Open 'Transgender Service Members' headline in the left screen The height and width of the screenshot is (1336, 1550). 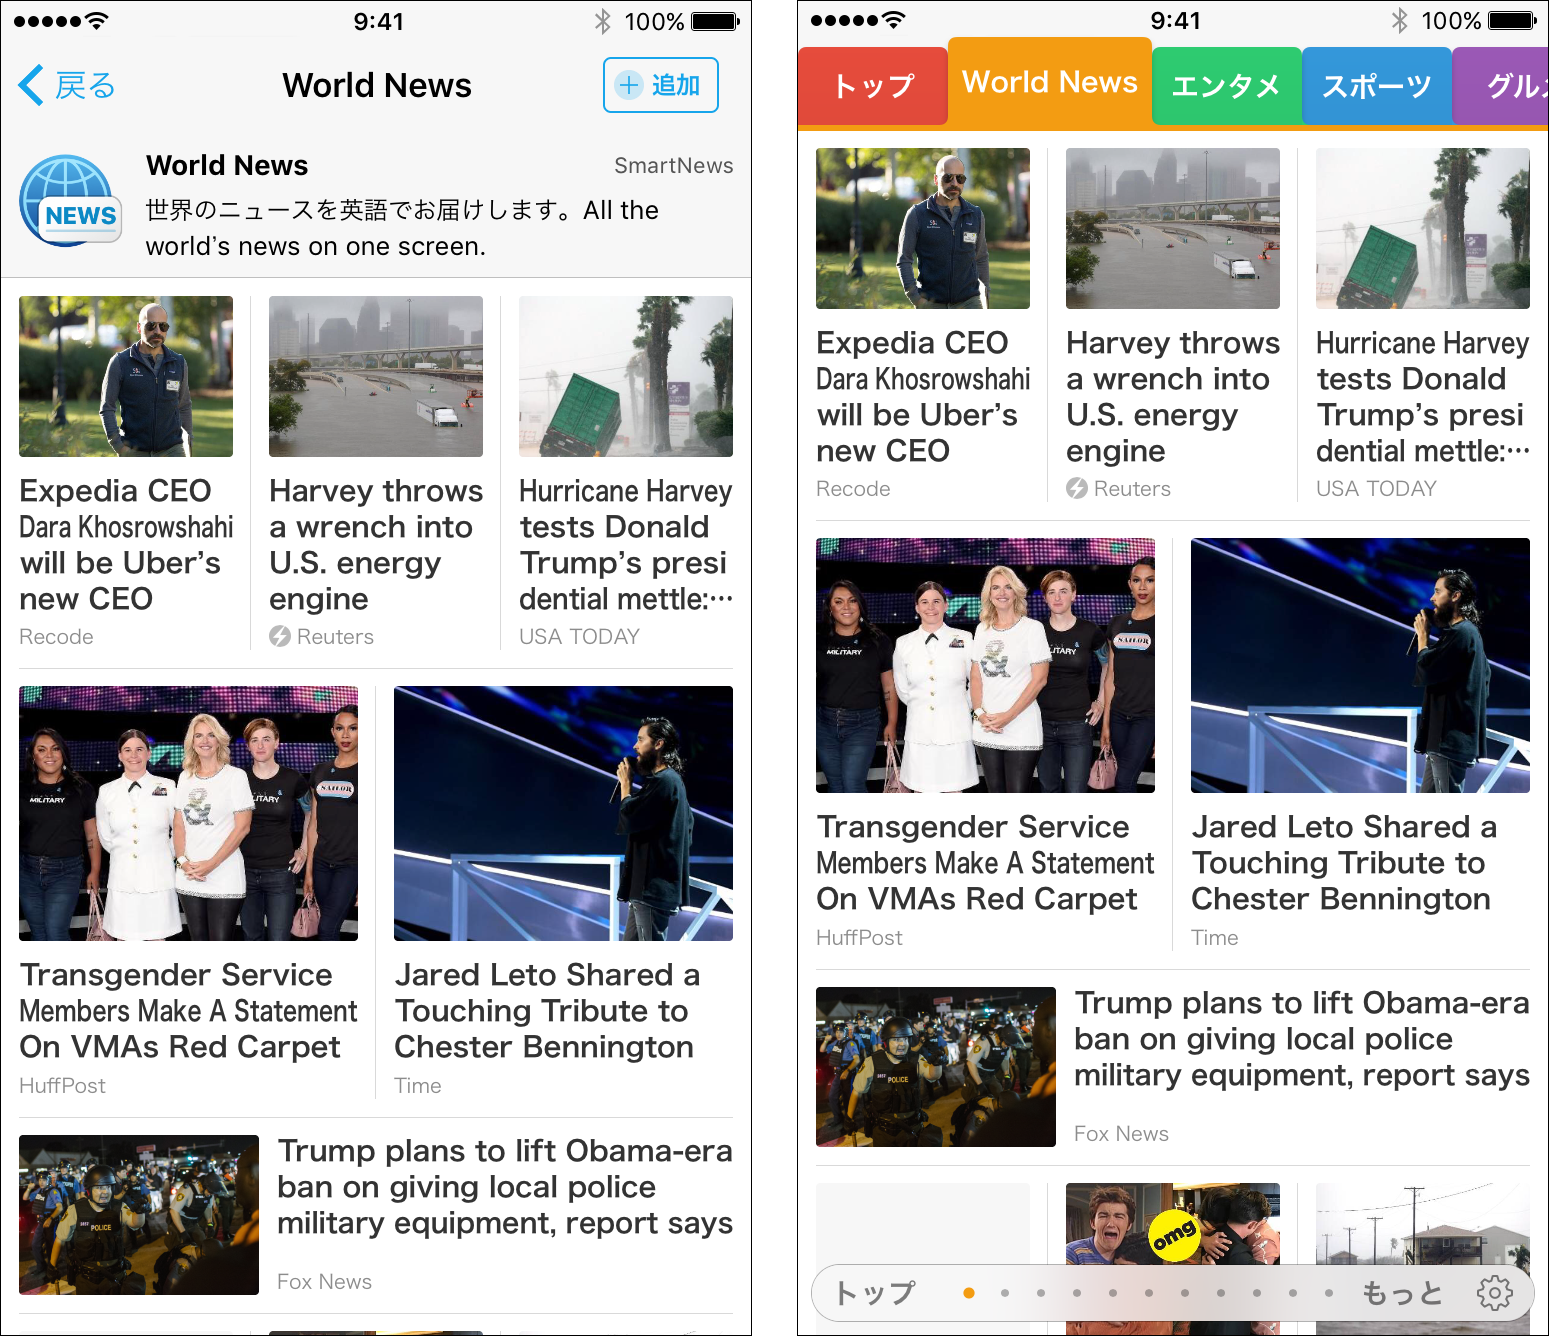click(188, 1011)
